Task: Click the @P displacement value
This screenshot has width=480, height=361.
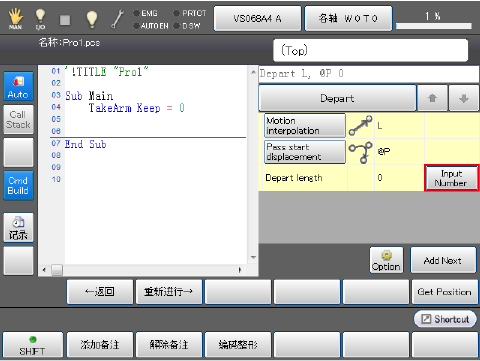Action: (384, 152)
